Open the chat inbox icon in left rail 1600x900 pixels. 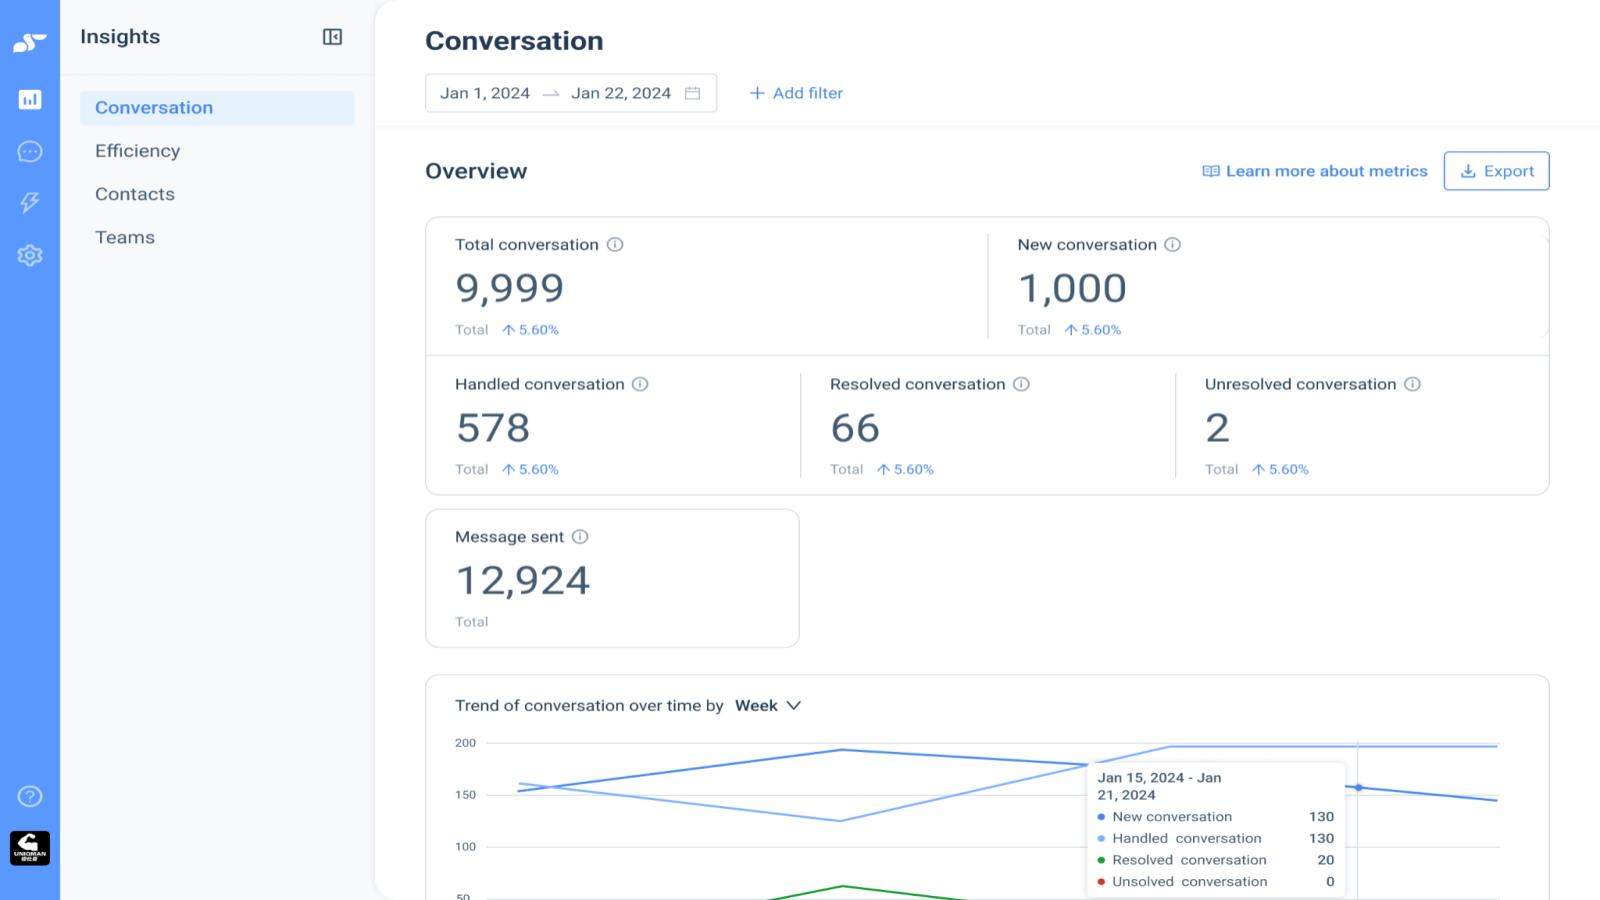coord(30,151)
